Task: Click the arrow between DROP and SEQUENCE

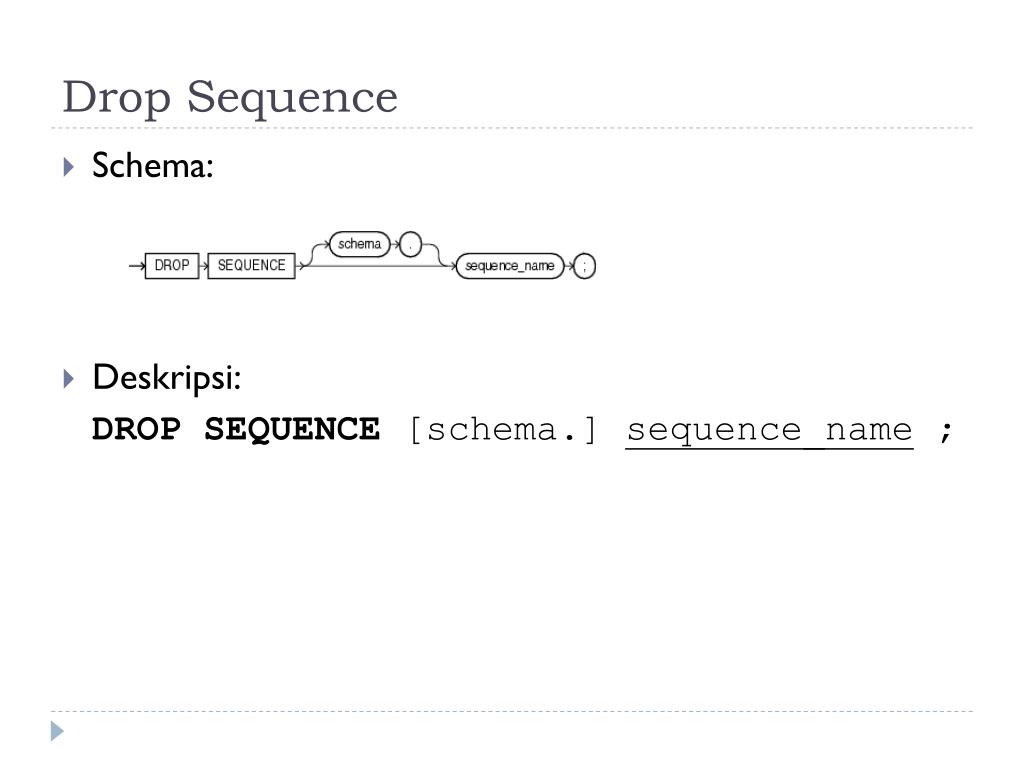Action: tap(203, 266)
